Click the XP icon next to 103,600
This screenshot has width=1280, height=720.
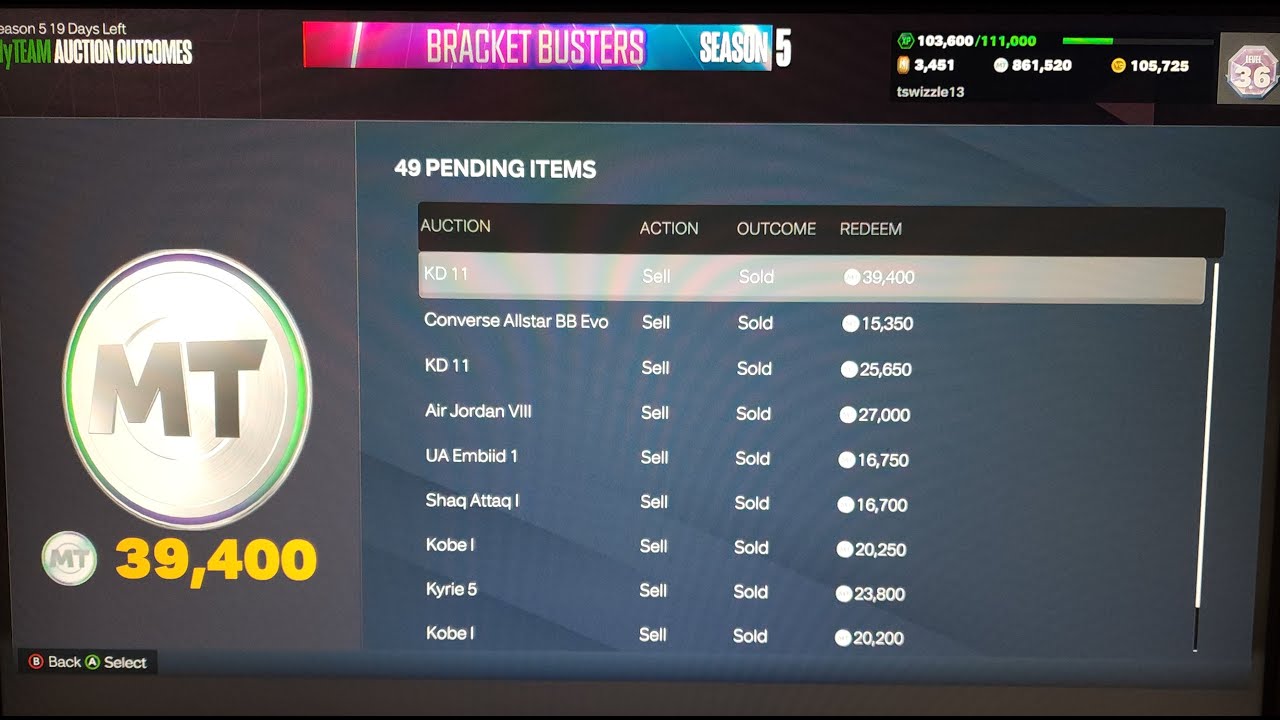905,41
